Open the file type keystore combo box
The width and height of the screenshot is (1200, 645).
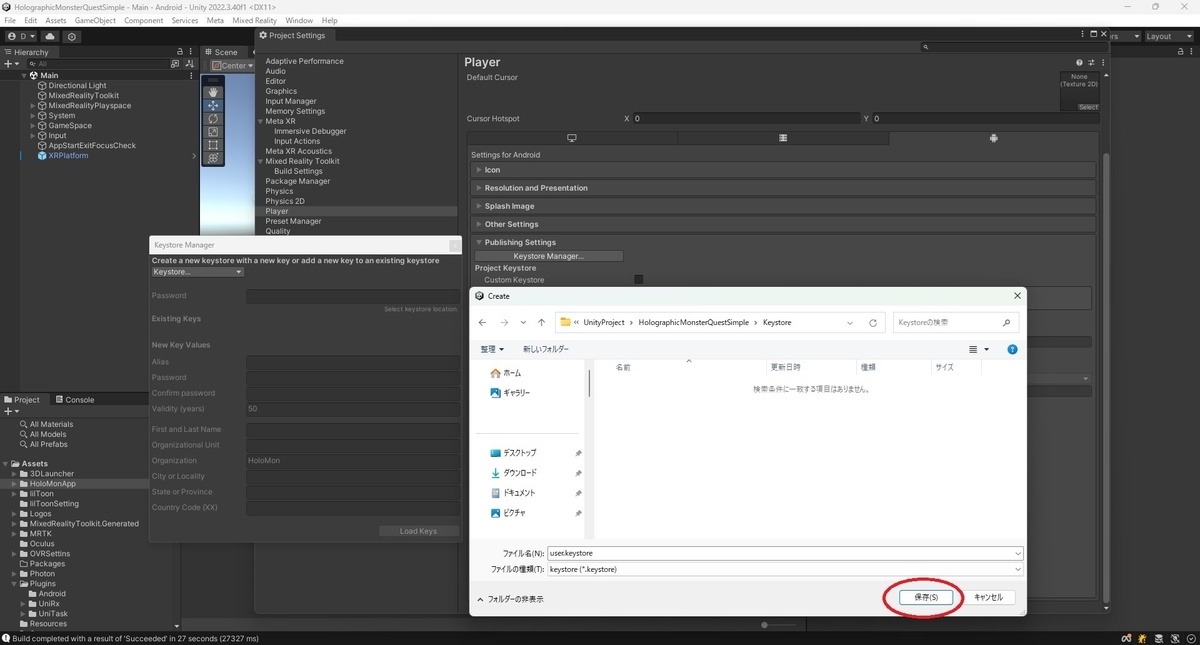click(x=785, y=569)
